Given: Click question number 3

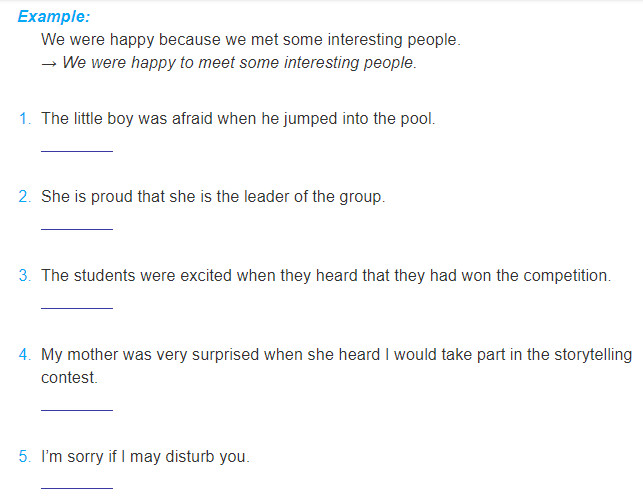Looking at the screenshot, I should (25, 275).
